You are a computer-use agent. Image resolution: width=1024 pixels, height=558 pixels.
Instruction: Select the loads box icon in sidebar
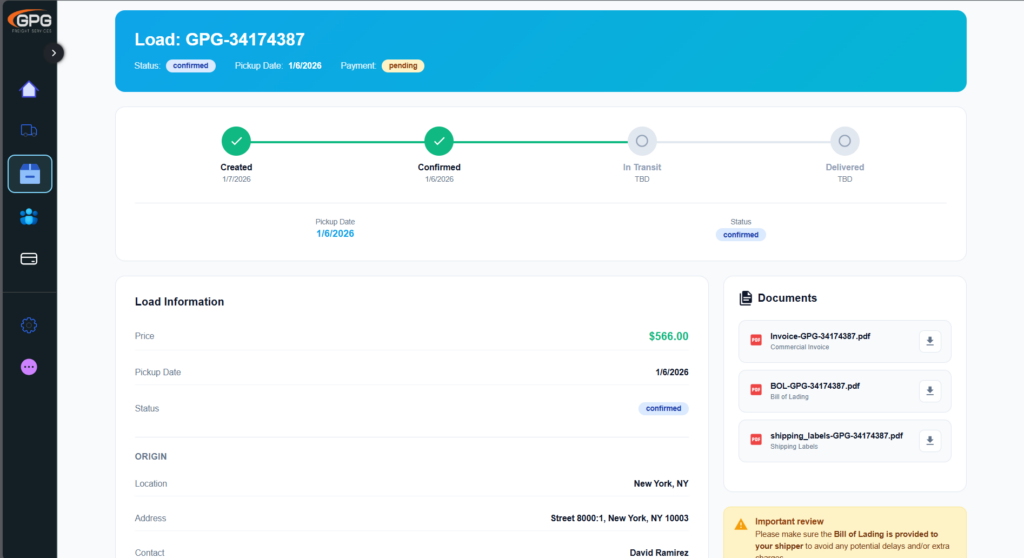coord(29,174)
